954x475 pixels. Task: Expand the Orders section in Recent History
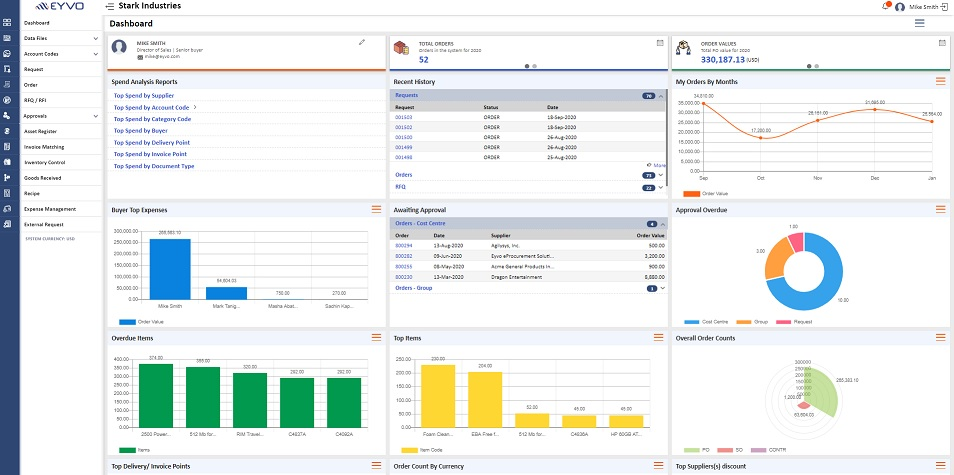404,175
